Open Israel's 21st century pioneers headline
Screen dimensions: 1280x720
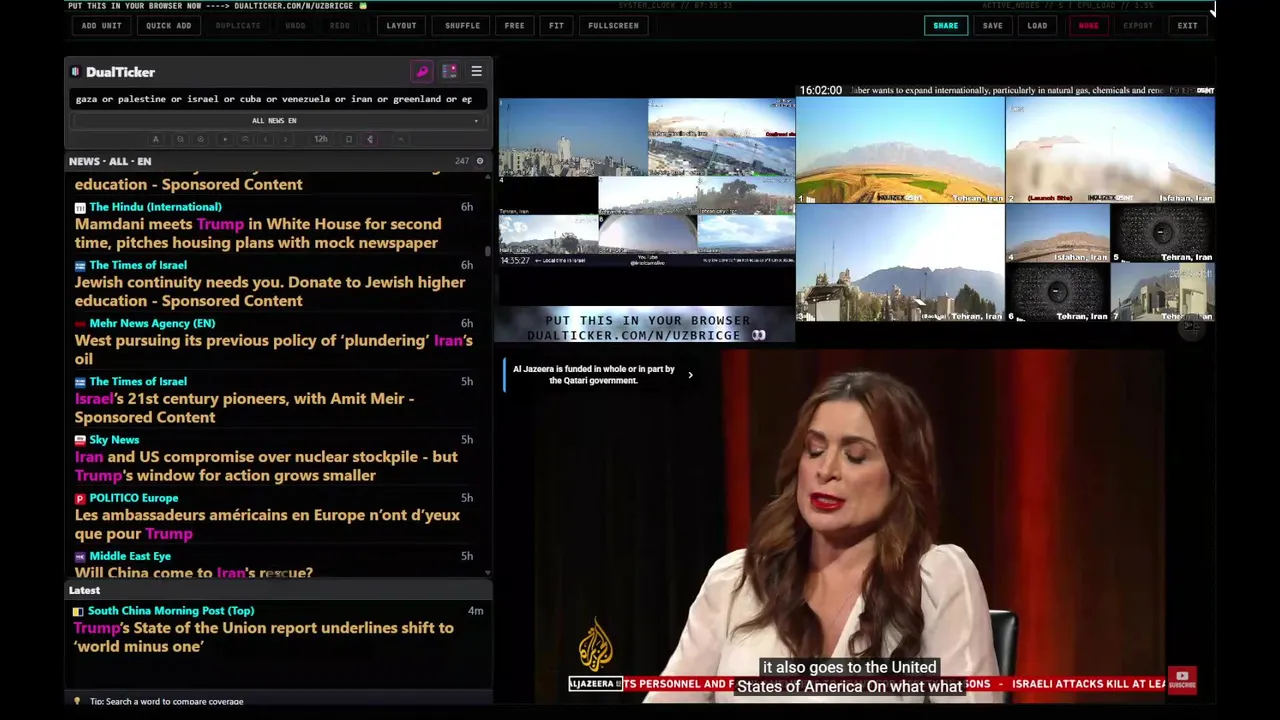click(244, 408)
